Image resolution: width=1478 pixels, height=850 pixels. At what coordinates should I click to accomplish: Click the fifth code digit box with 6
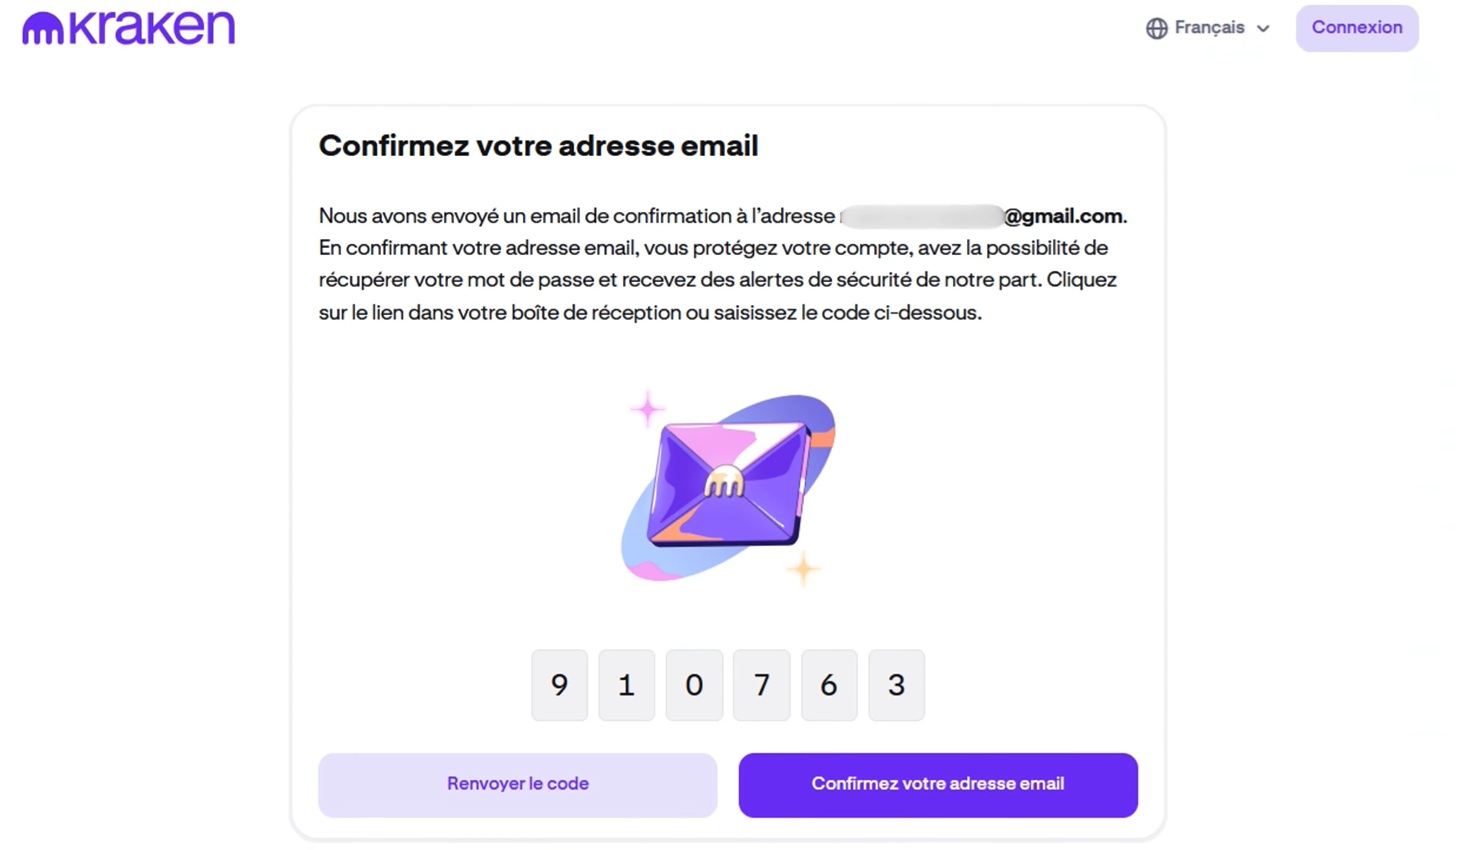(829, 685)
